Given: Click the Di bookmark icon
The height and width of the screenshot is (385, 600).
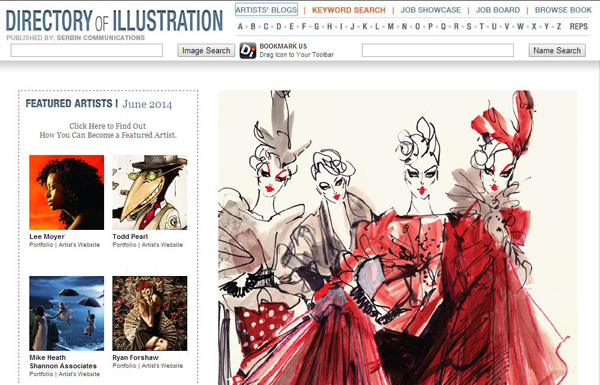Looking at the screenshot, I should coord(248,50).
